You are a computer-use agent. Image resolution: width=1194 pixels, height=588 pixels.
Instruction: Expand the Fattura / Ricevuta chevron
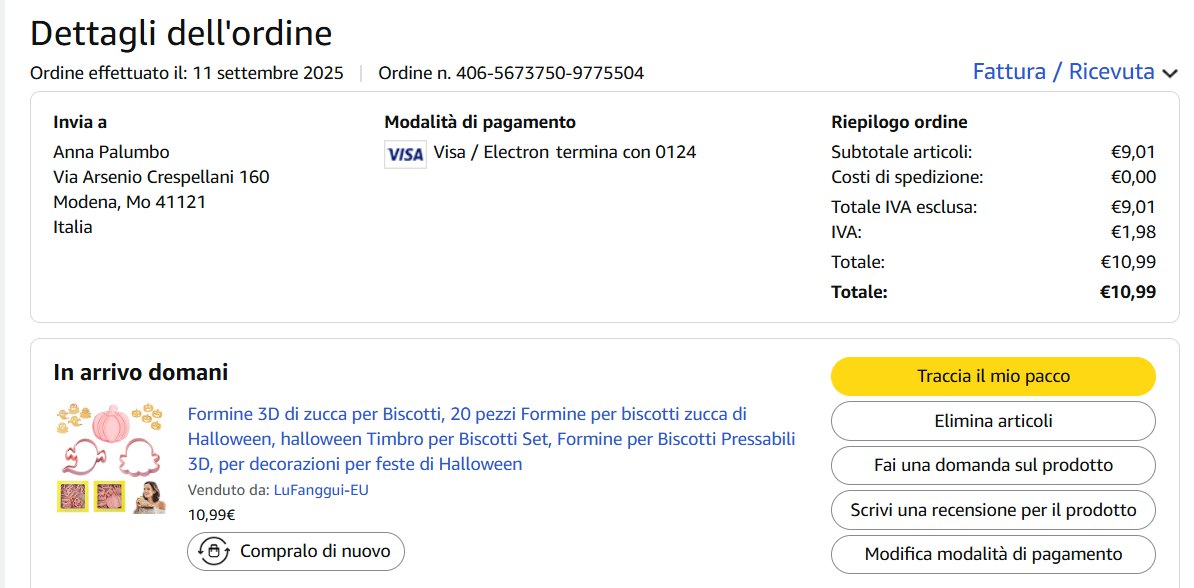1171,73
